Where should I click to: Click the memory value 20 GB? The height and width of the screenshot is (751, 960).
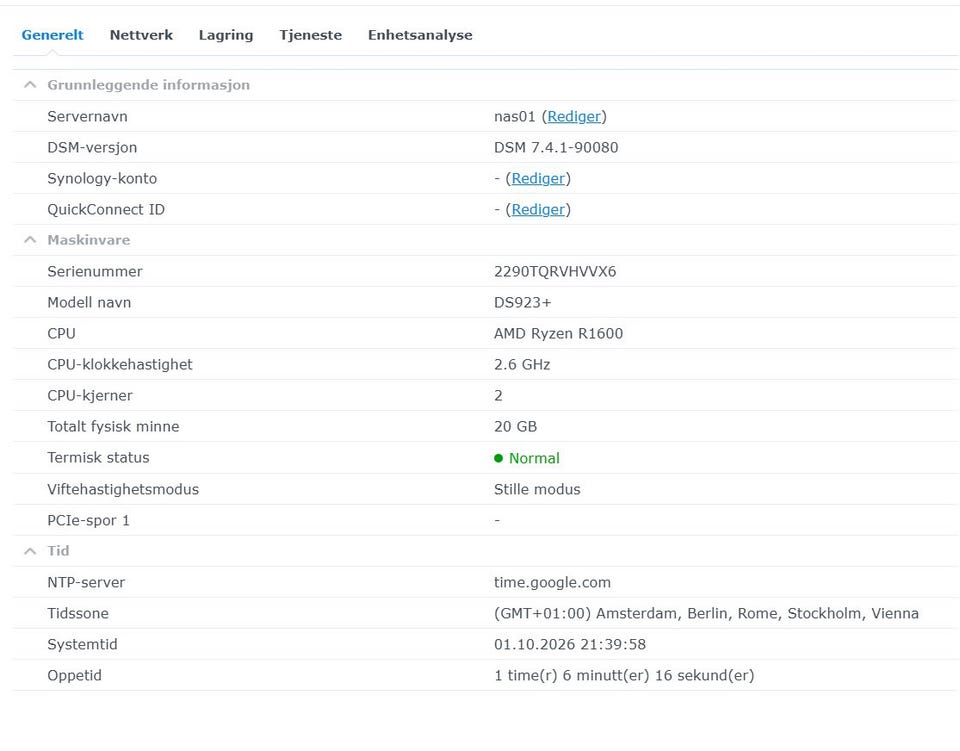click(516, 427)
